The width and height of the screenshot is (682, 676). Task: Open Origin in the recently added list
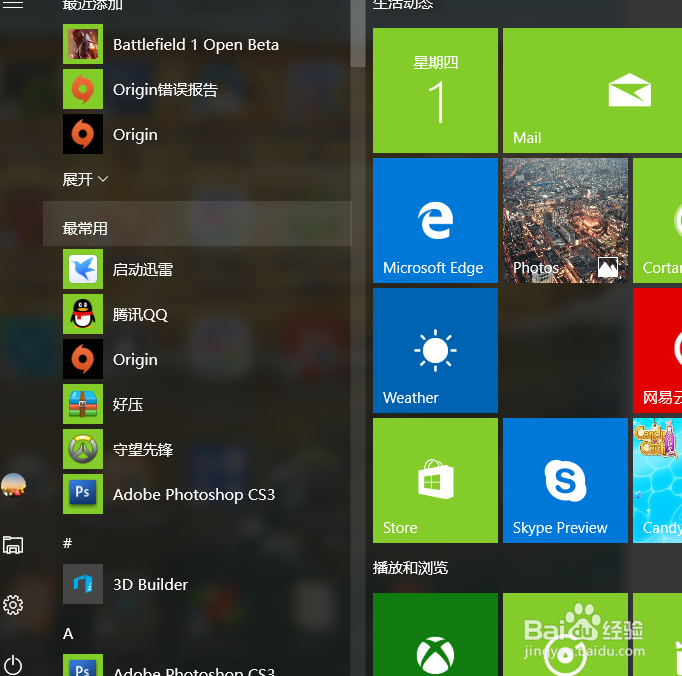(197, 134)
